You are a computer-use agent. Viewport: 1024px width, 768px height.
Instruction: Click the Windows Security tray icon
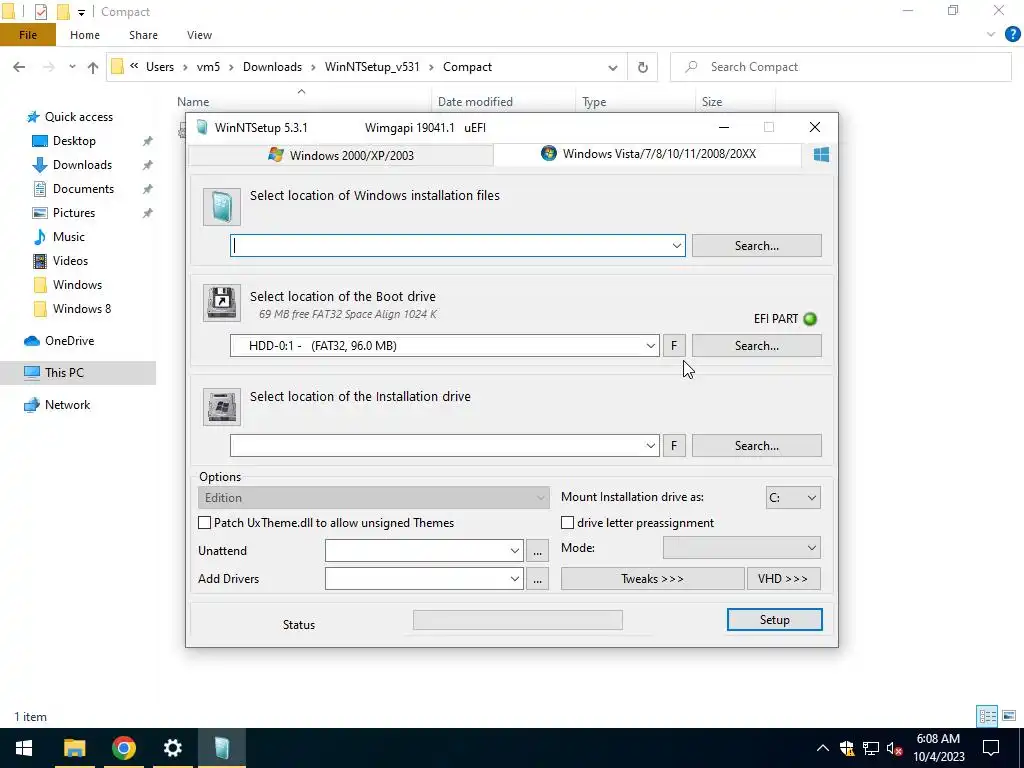[847, 748]
